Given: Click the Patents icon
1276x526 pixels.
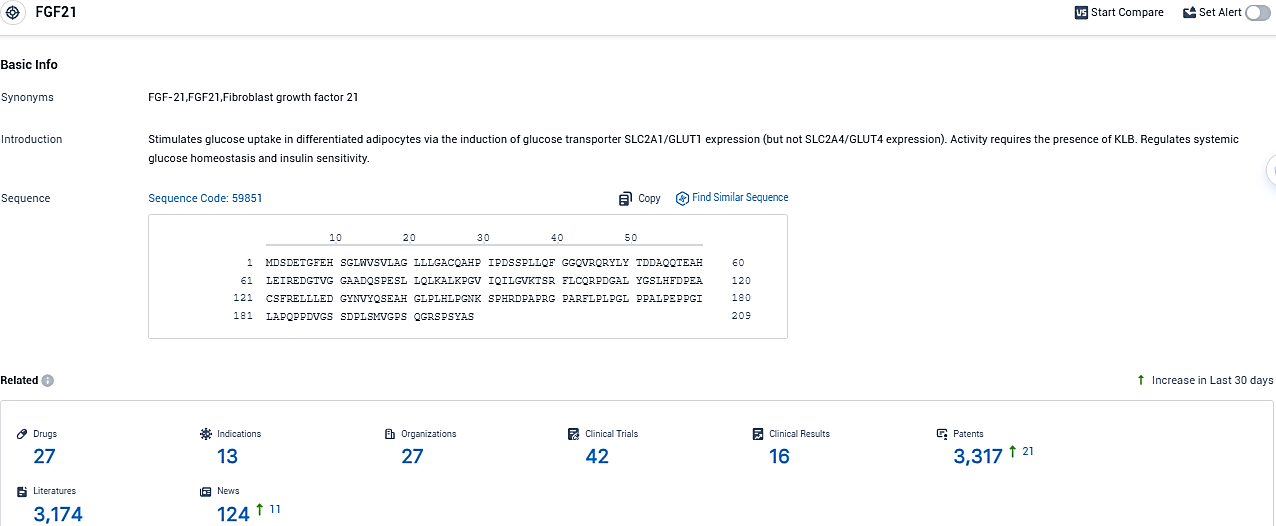Looking at the screenshot, I should click(x=942, y=434).
